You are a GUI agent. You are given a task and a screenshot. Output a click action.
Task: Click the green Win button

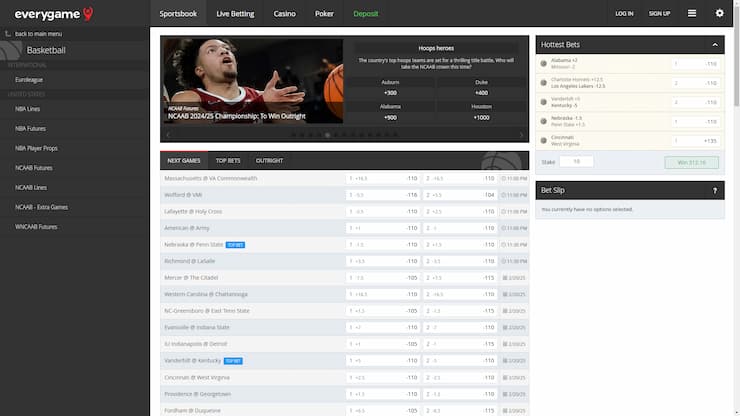(x=691, y=162)
